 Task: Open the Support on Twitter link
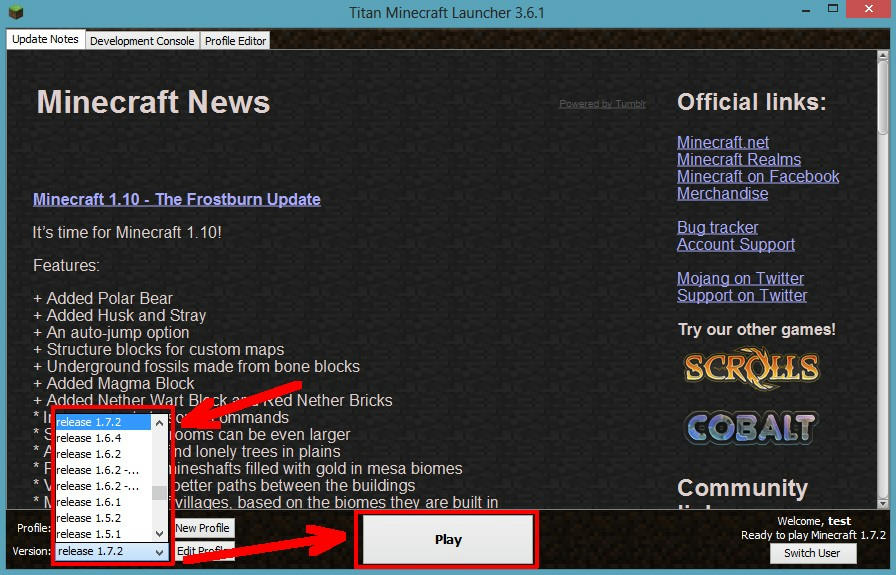coord(742,296)
